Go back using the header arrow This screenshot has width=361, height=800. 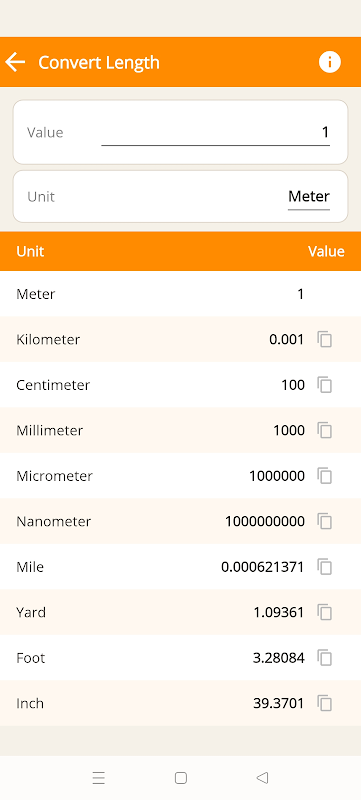coord(15,62)
